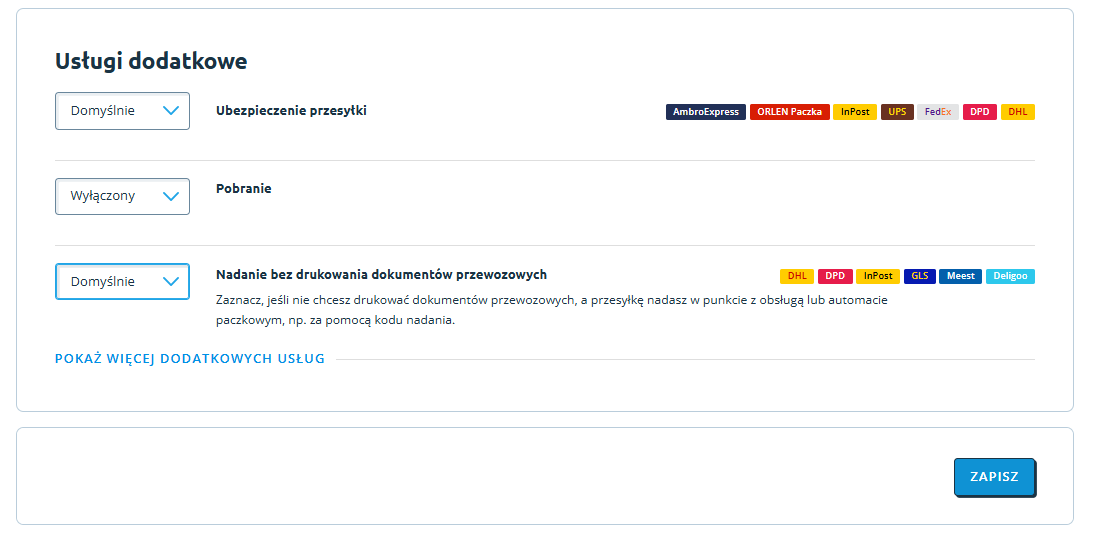The width and height of the screenshot is (1099, 540).
Task: Click InPost badge in Nadanie bez drukowania row
Action: pyautogui.click(x=878, y=276)
